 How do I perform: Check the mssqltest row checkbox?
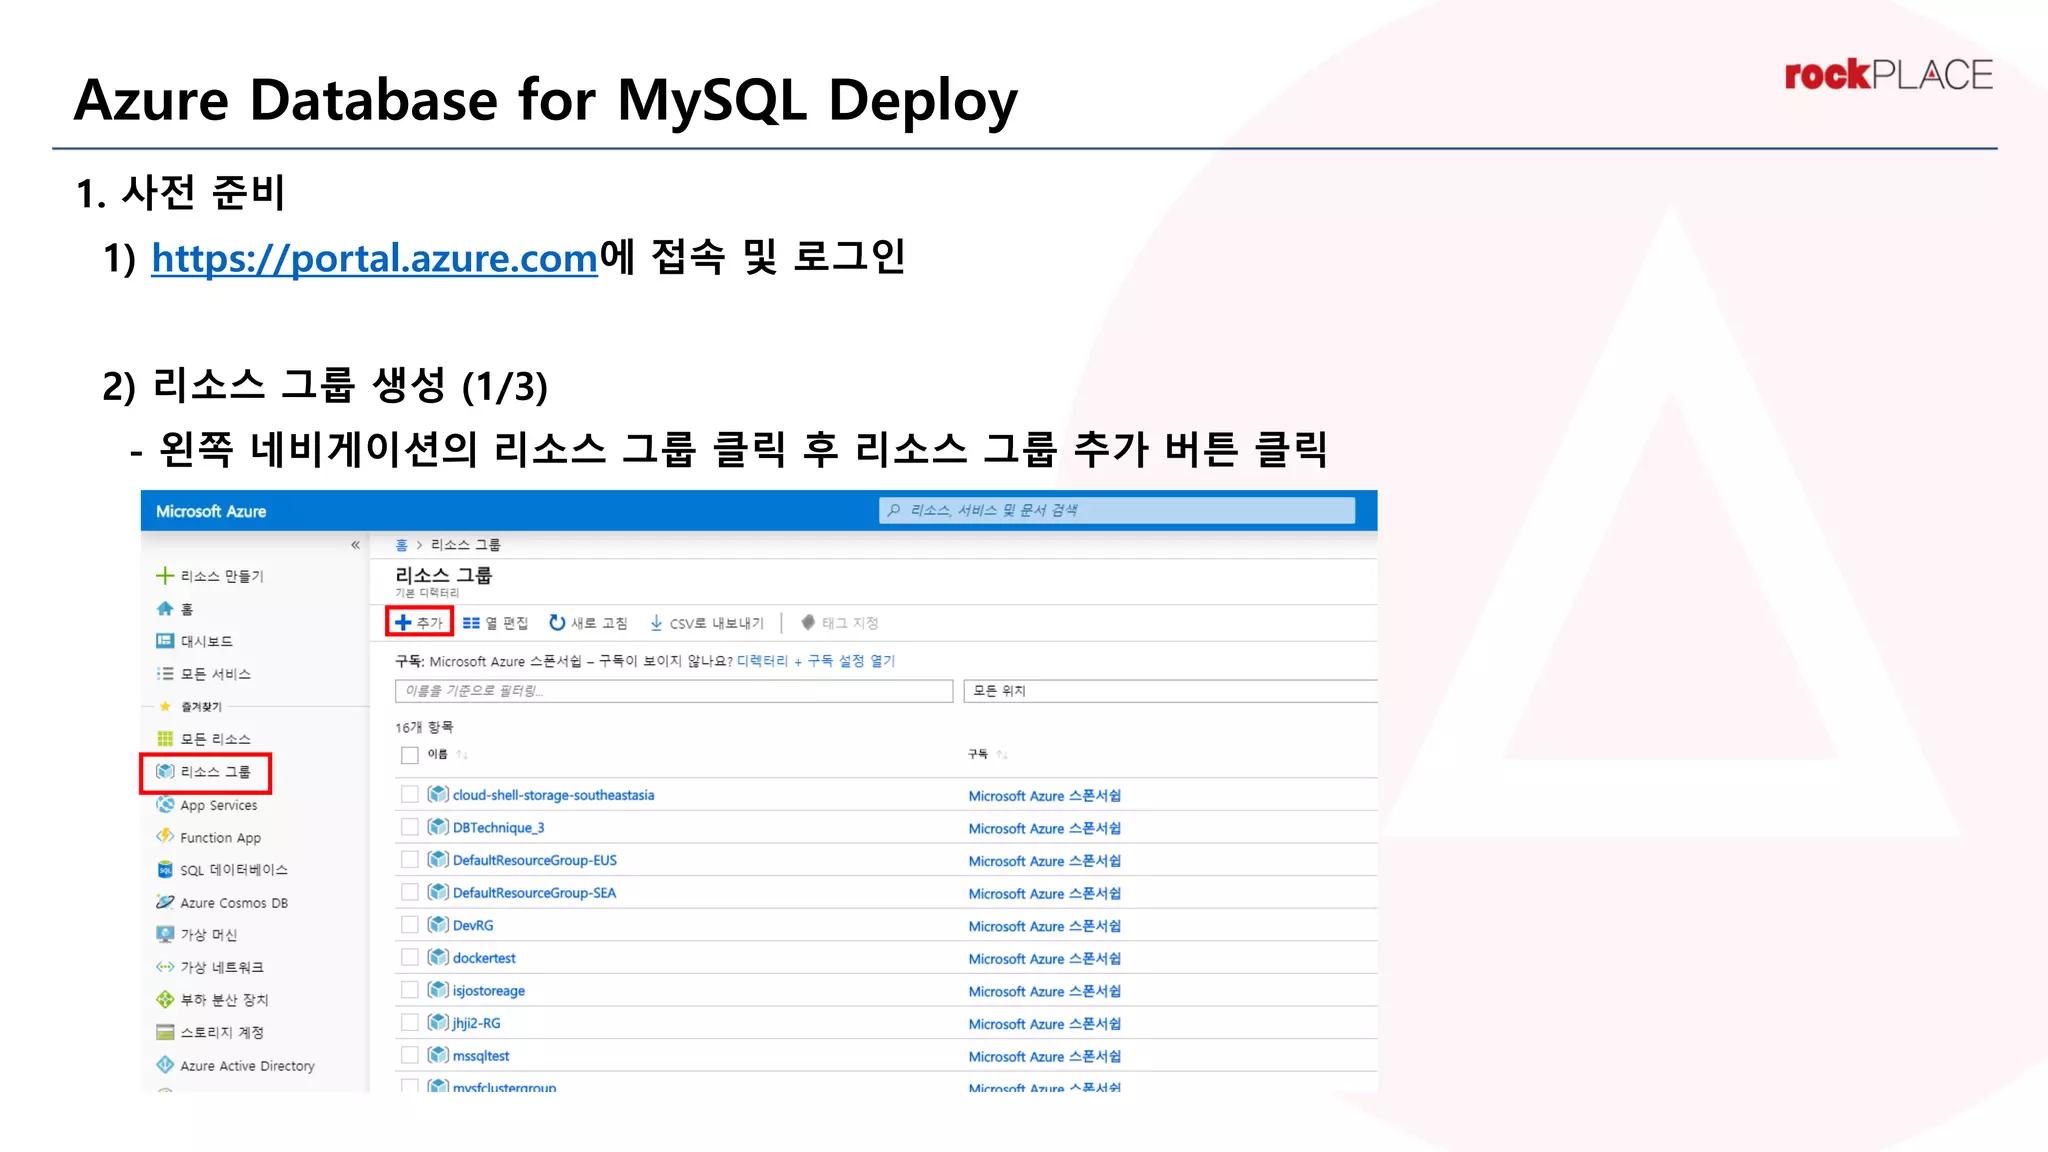(x=409, y=1055)
